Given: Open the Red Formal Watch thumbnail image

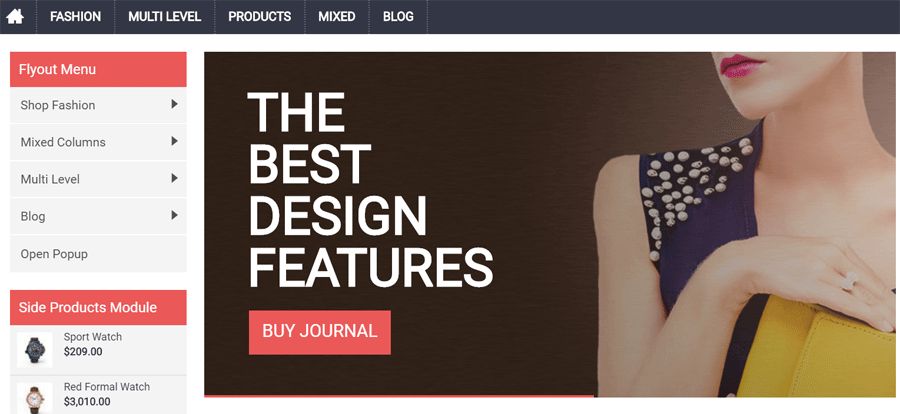Looking at the screenshot, I should [34, 398].
